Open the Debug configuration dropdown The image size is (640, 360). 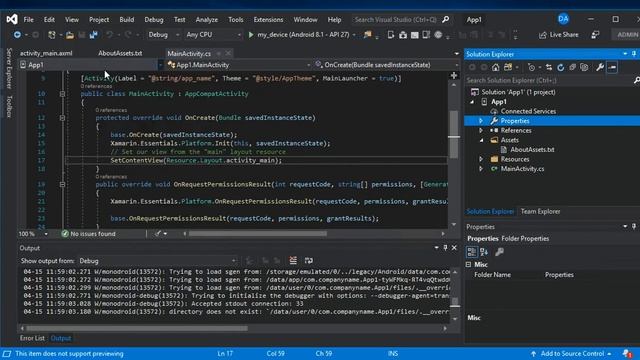(x=163, y=35)
